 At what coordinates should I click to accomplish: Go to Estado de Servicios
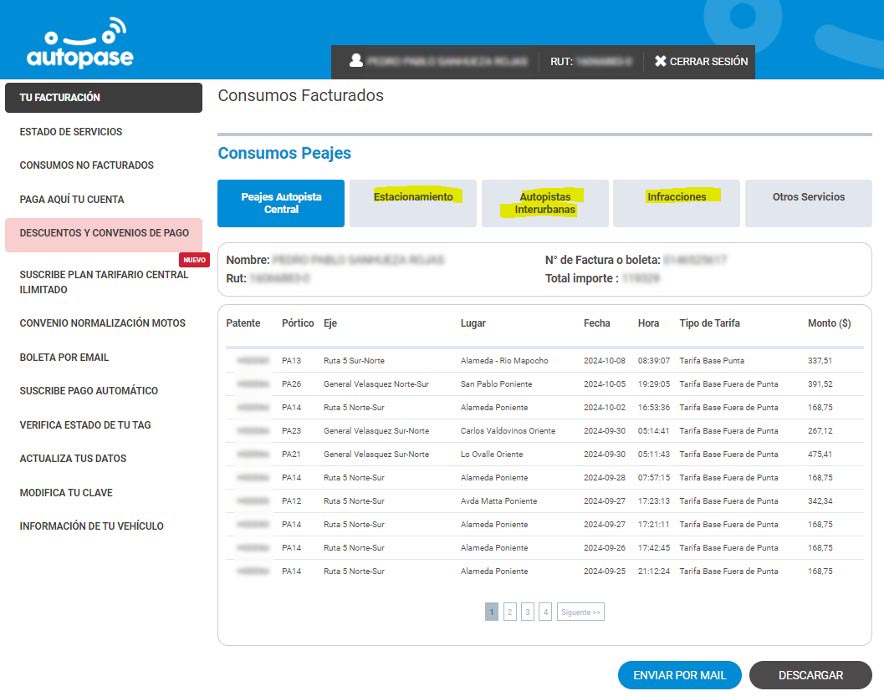[x=71, y=132]
